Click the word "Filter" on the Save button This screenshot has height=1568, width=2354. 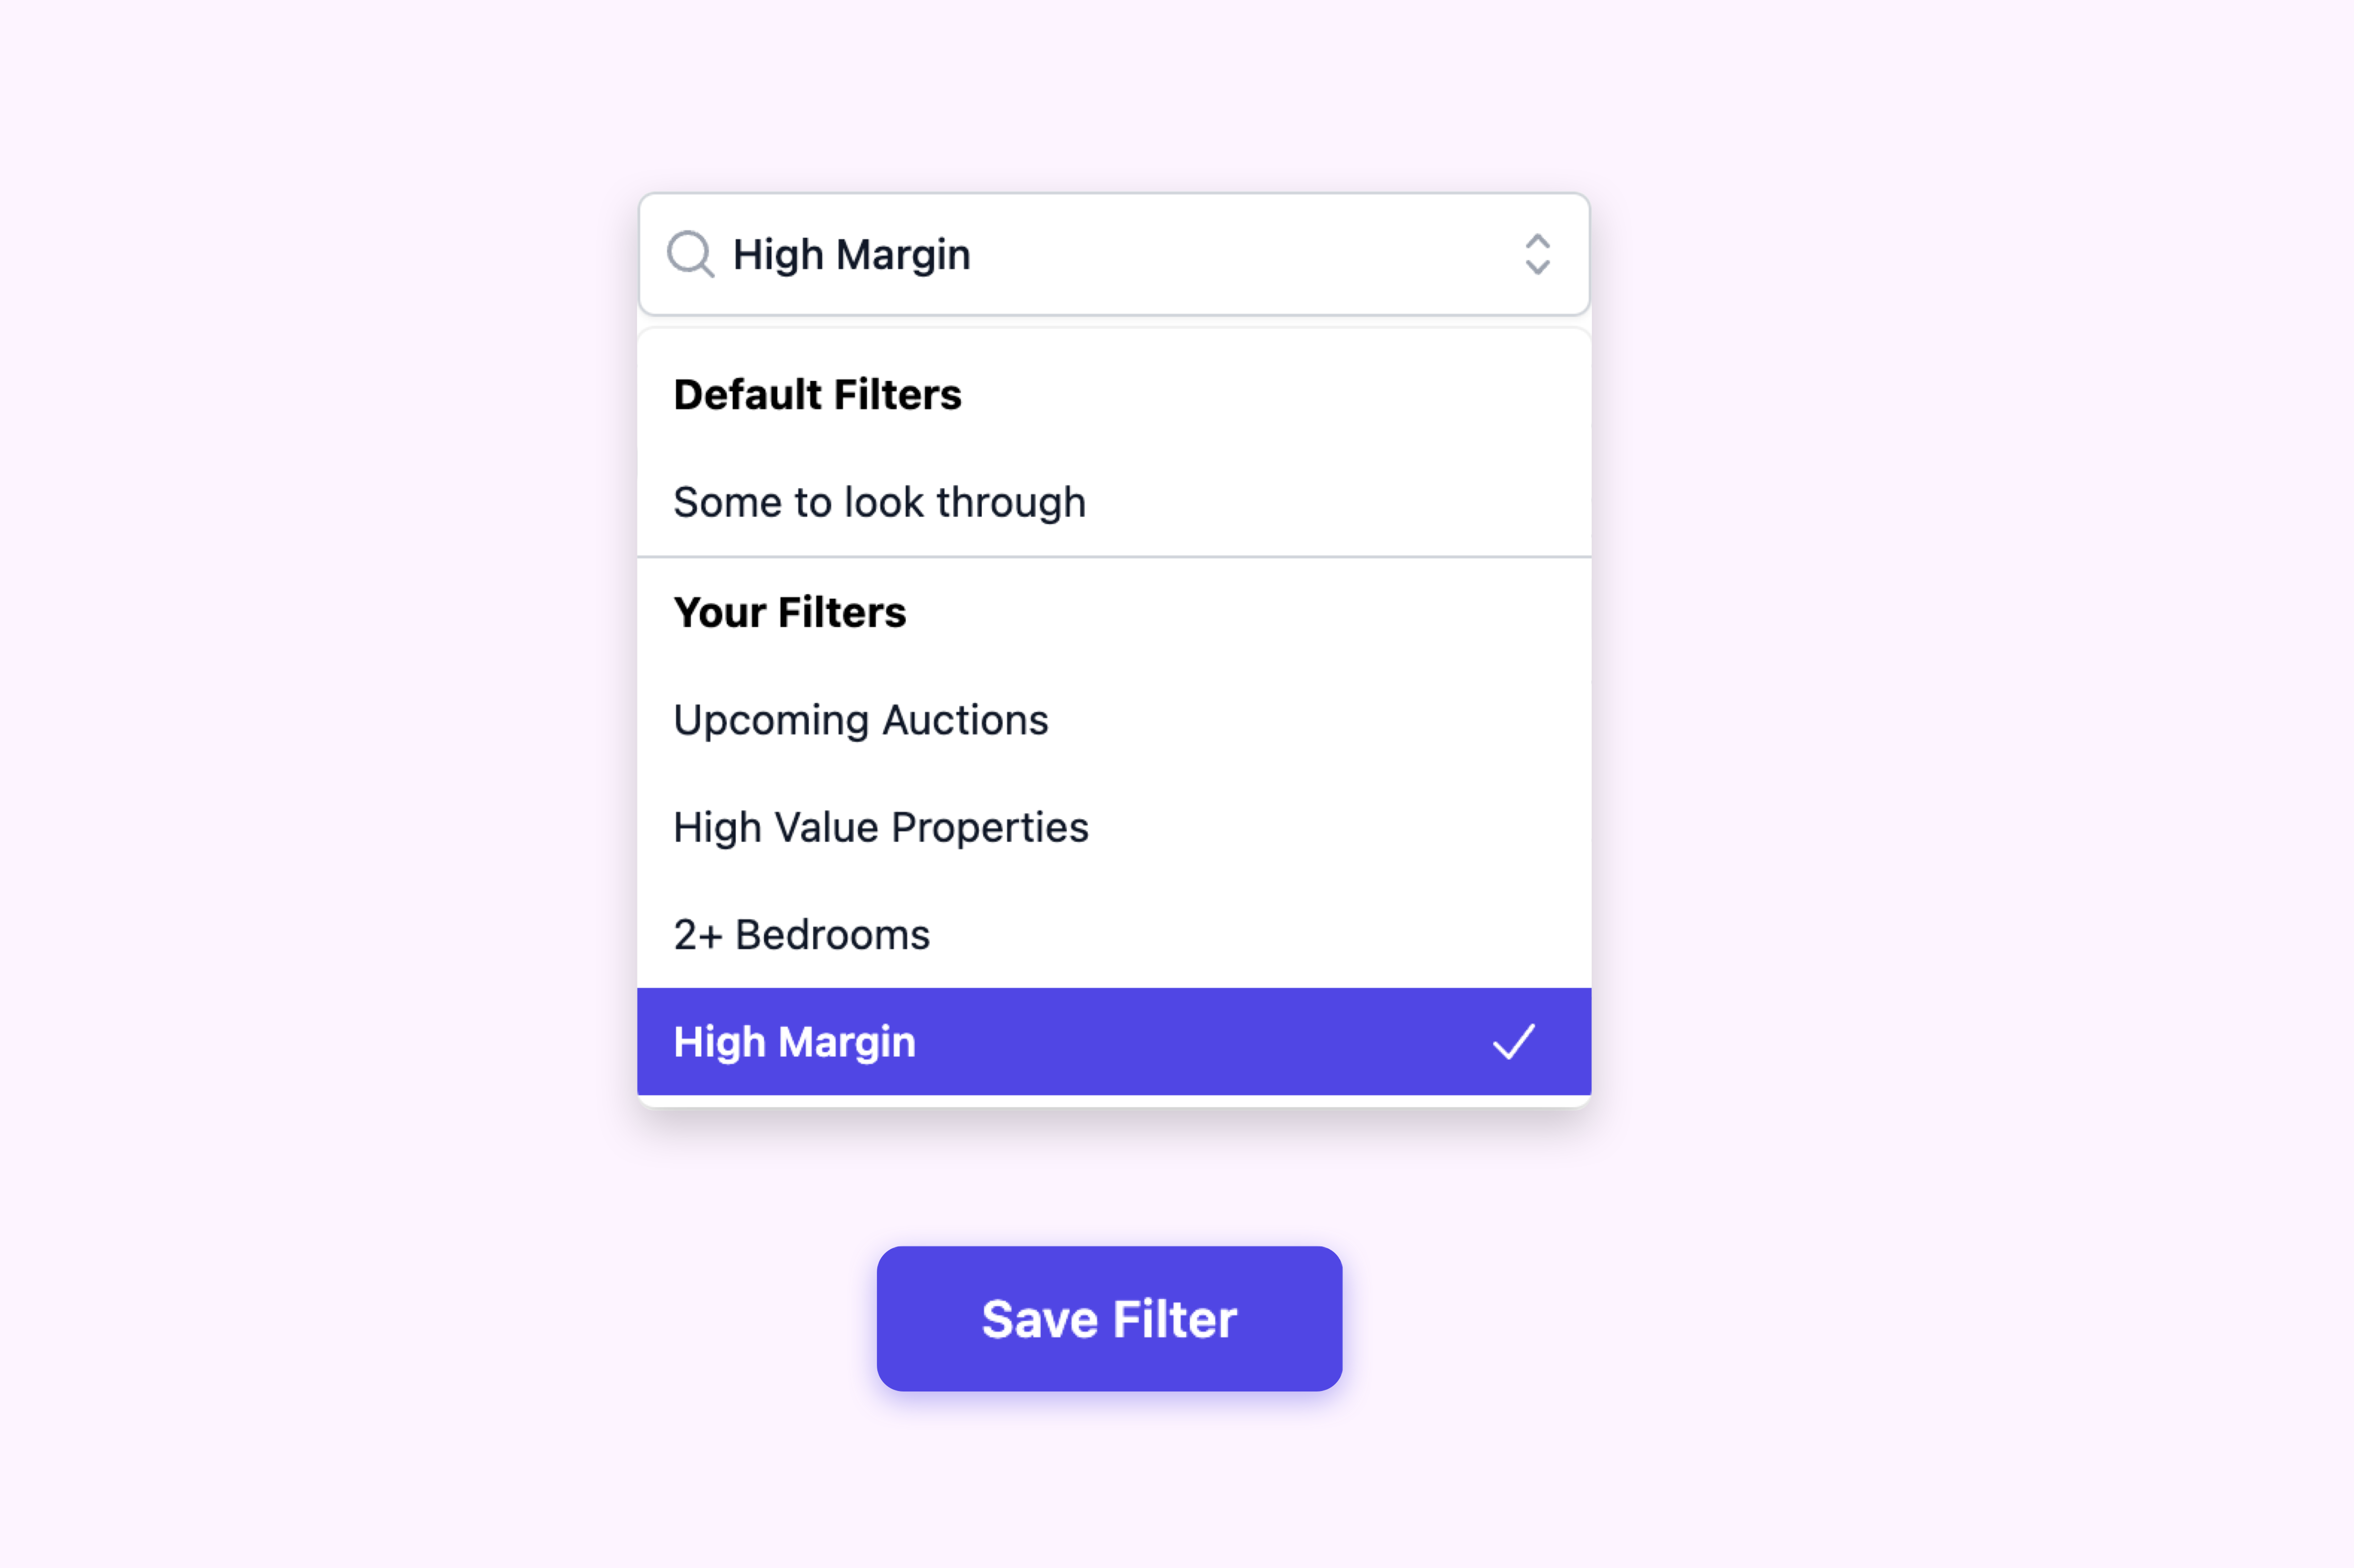click(x=1174, y=1319)
